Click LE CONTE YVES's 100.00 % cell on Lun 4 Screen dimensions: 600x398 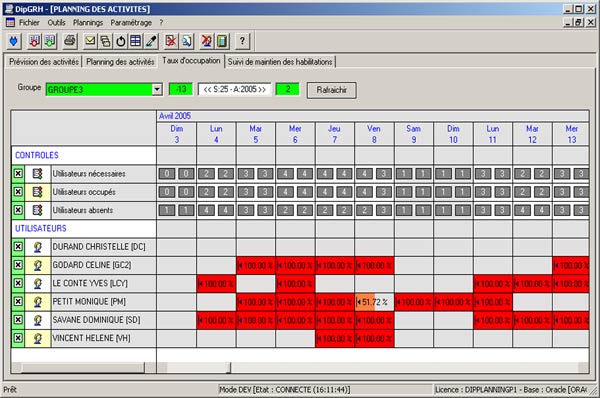[216, 284]
